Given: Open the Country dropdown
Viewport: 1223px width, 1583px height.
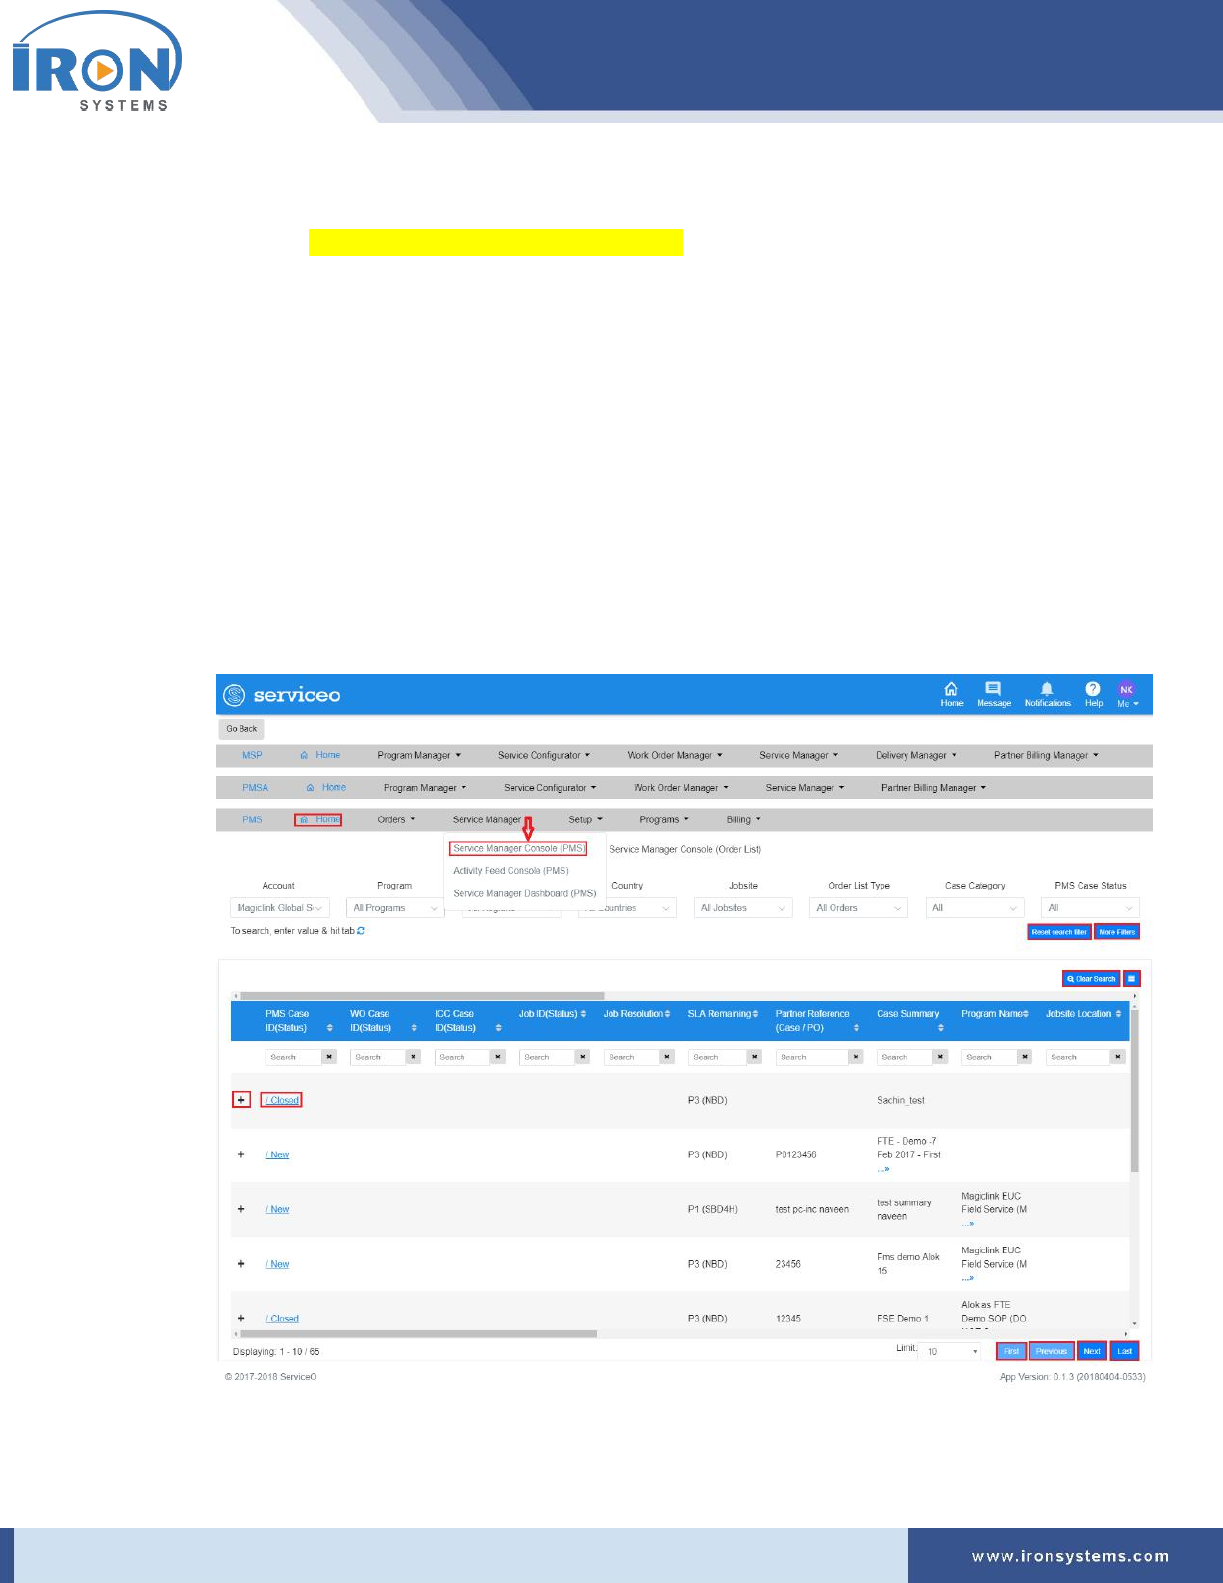Looking at the screenshot, I should tap(627, 908).
